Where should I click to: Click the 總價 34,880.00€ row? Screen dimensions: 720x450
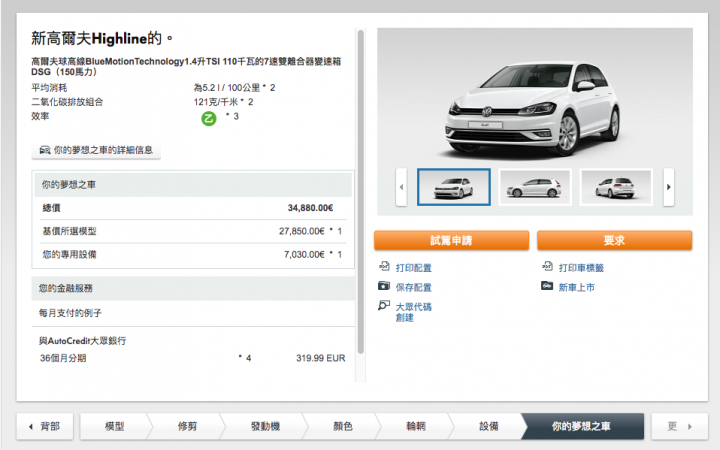pyautogui.click(x=193, y=208)
